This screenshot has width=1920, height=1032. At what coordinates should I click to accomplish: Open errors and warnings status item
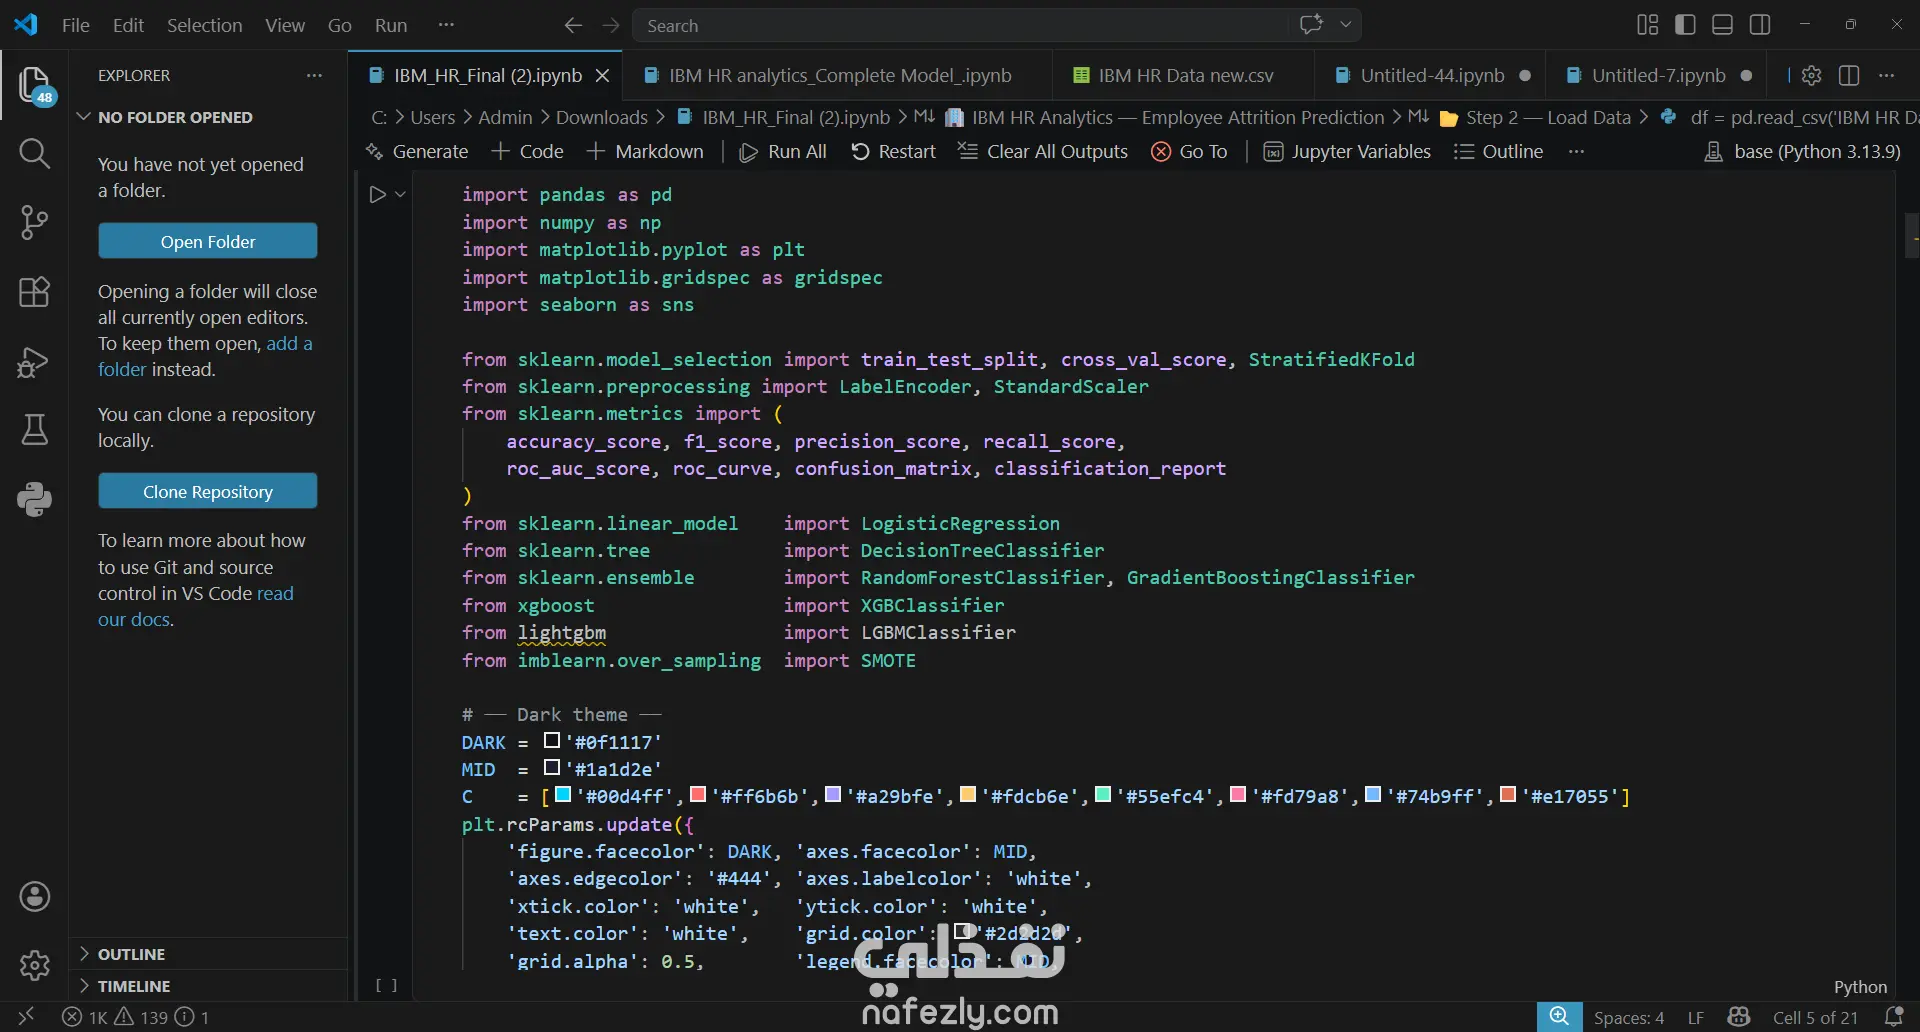tap(136, 1017)
